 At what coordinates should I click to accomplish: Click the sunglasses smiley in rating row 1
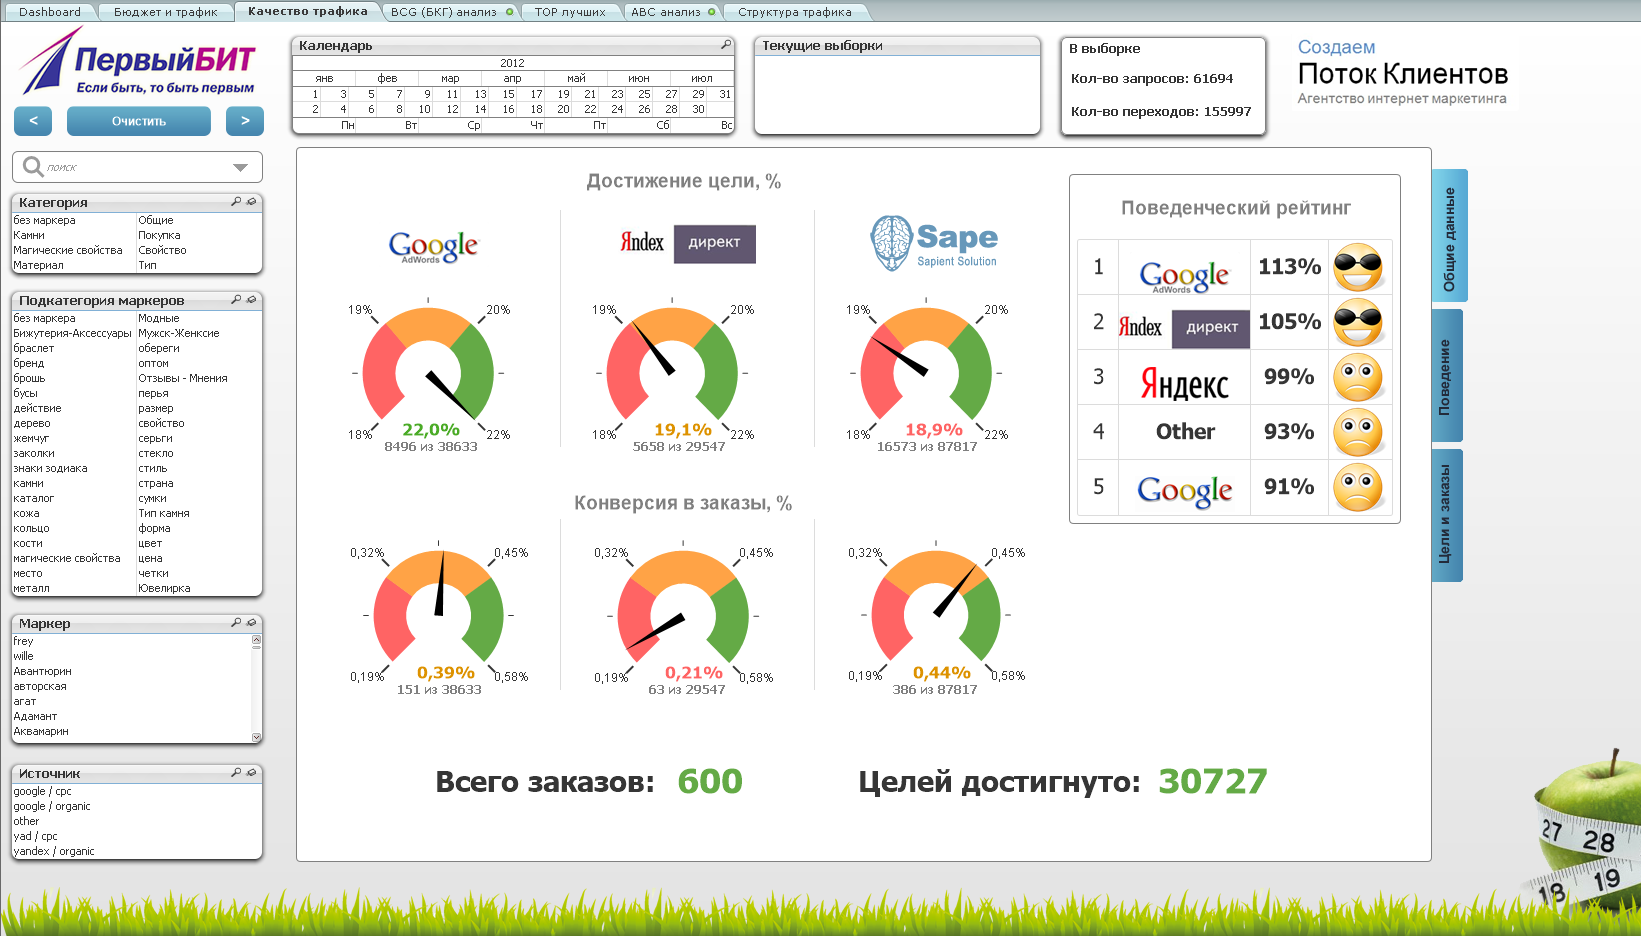[1359, 267]
